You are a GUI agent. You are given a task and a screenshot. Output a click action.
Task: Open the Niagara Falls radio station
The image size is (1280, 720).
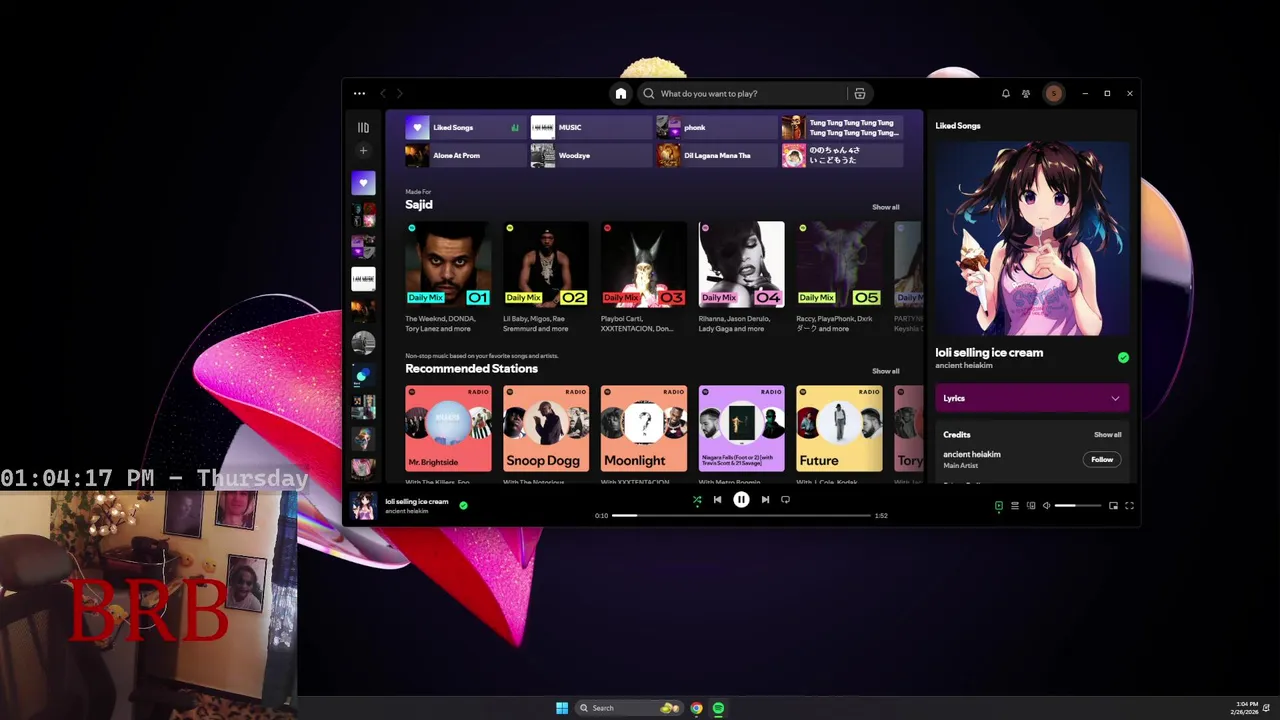pyautogui.click(x=741, y=428)
